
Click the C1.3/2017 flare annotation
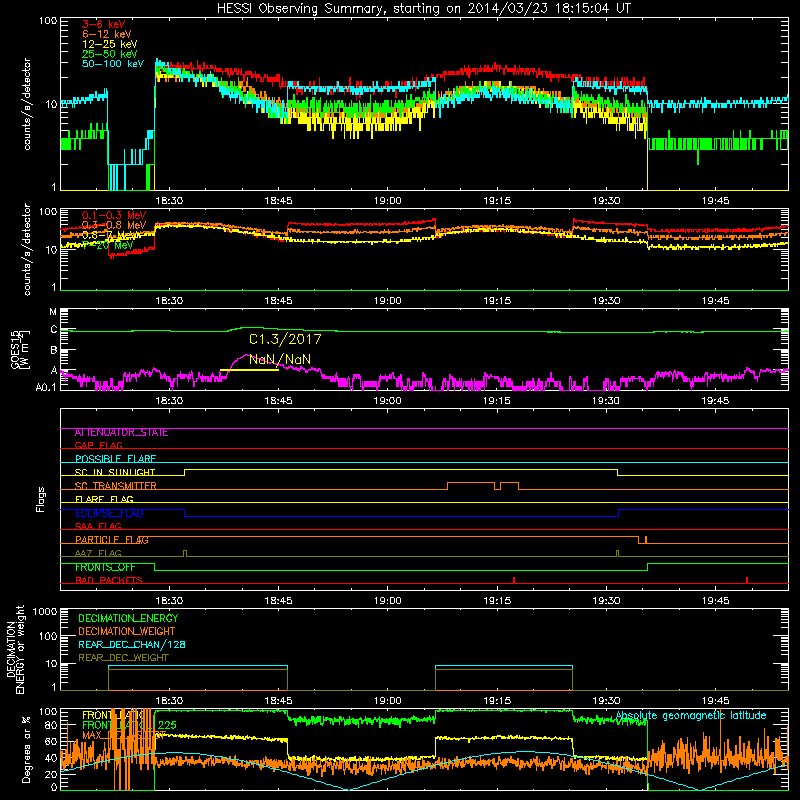285,339
